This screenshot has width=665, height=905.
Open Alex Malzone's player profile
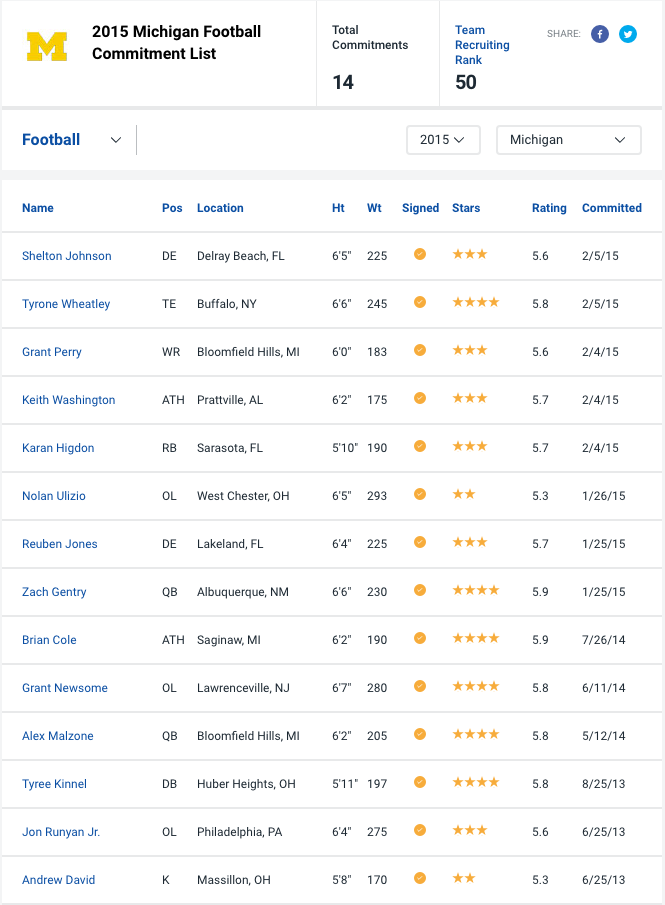point(58,736)
